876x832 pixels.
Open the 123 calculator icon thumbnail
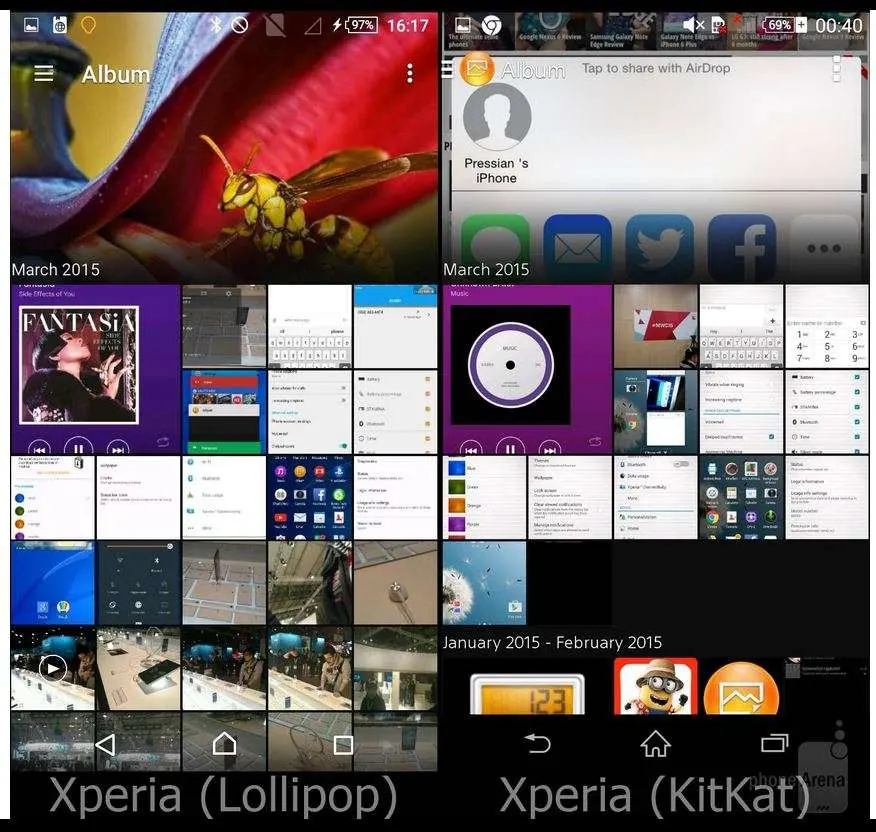coord(527,693)
